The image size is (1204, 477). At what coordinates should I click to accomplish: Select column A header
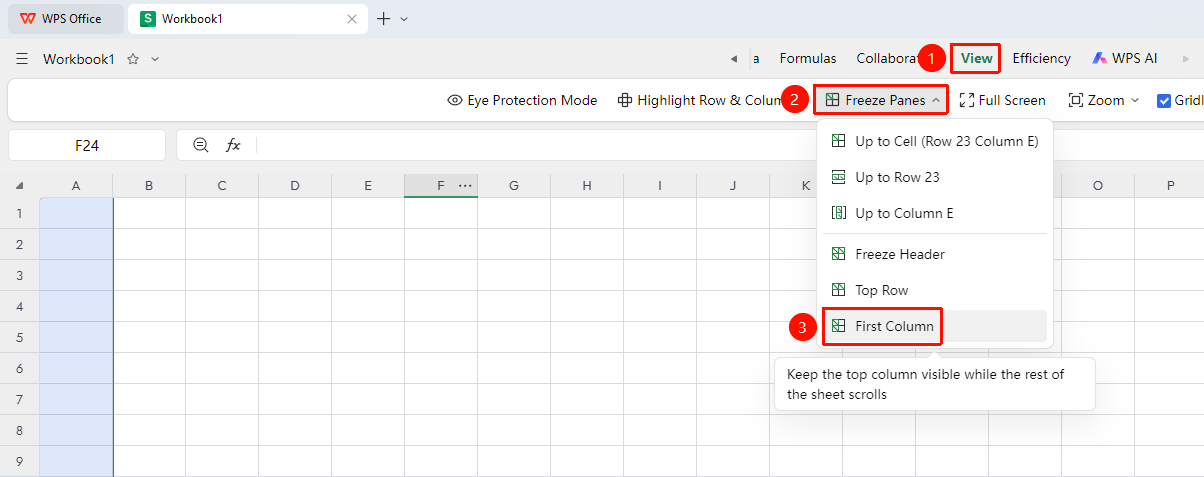(x=76, y=185)
